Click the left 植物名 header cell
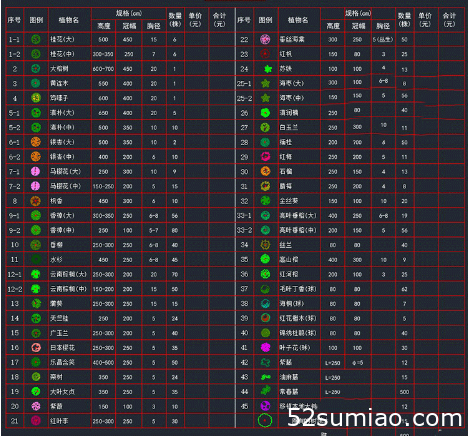 (69, 20)
